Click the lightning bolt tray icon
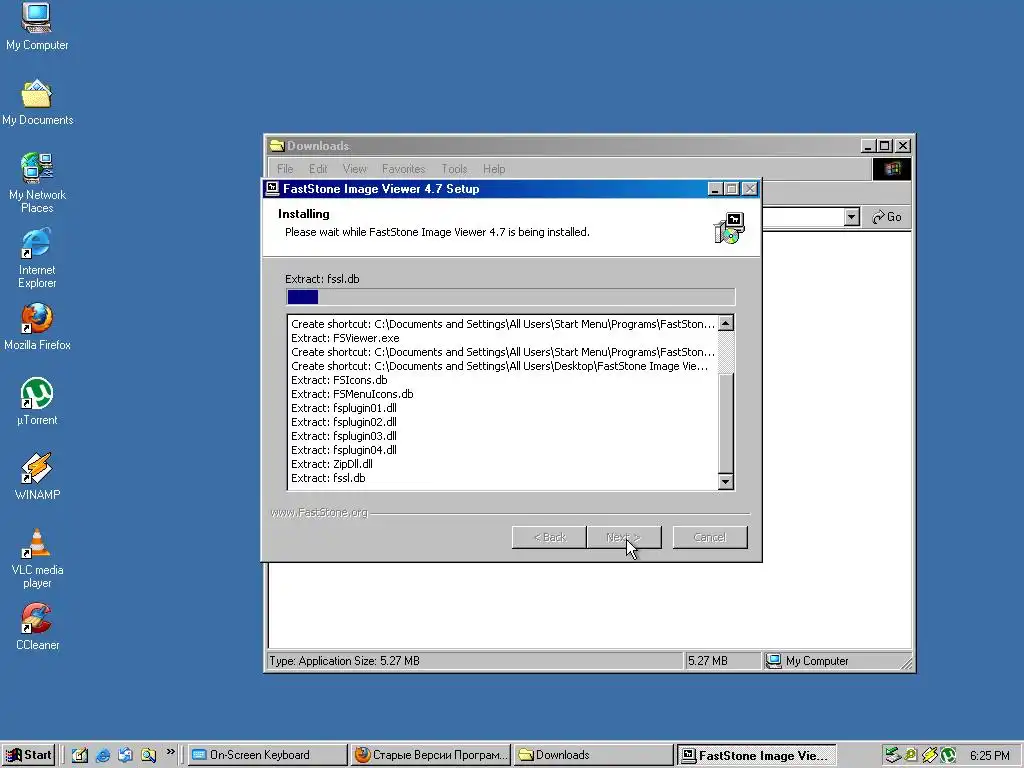The image size is (1024, 768). click(929, 755)
